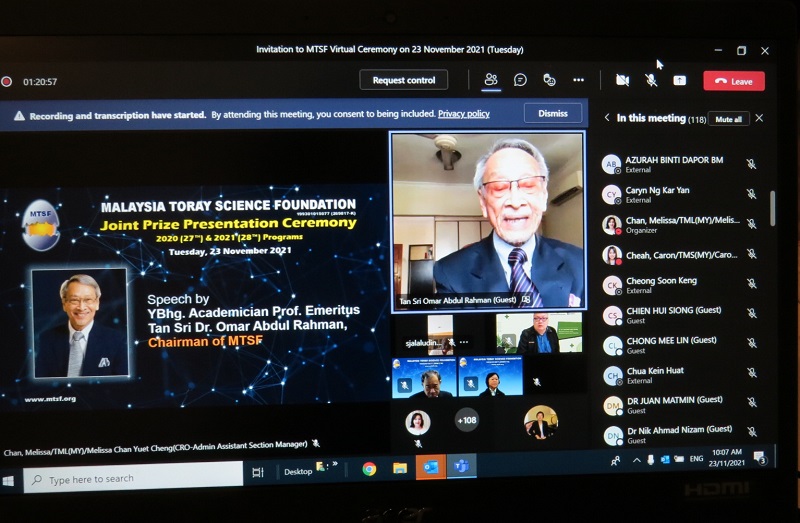Close the In this meeting panel
Image resolution: width=800 pixels, height=523 pixels.
click(x=759, y=118)
